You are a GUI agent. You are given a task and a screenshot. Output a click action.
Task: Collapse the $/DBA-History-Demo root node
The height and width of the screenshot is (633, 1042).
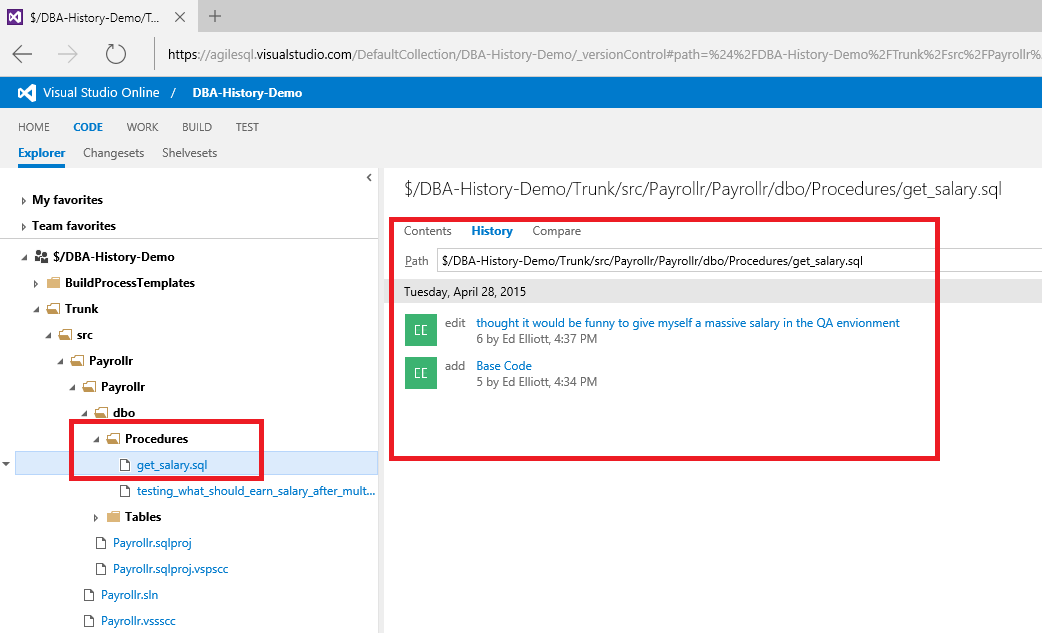[25, 257]
